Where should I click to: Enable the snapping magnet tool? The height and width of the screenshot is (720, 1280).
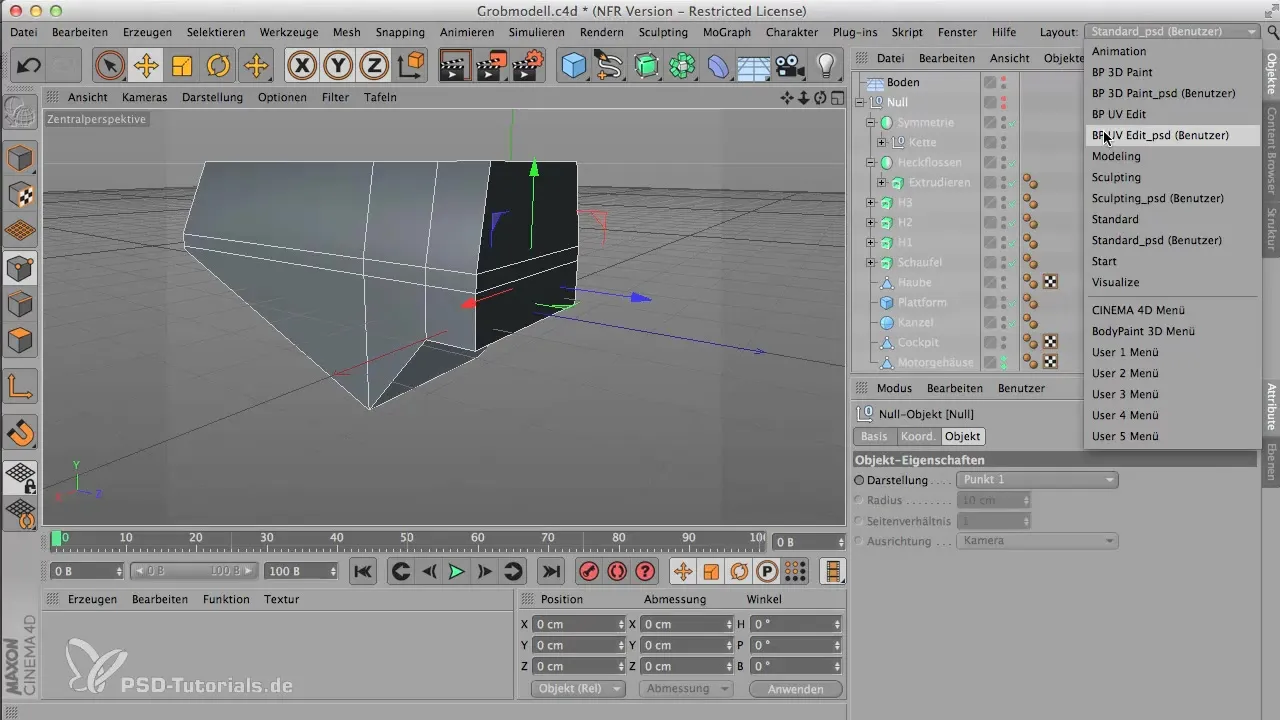tap(21, 434)
